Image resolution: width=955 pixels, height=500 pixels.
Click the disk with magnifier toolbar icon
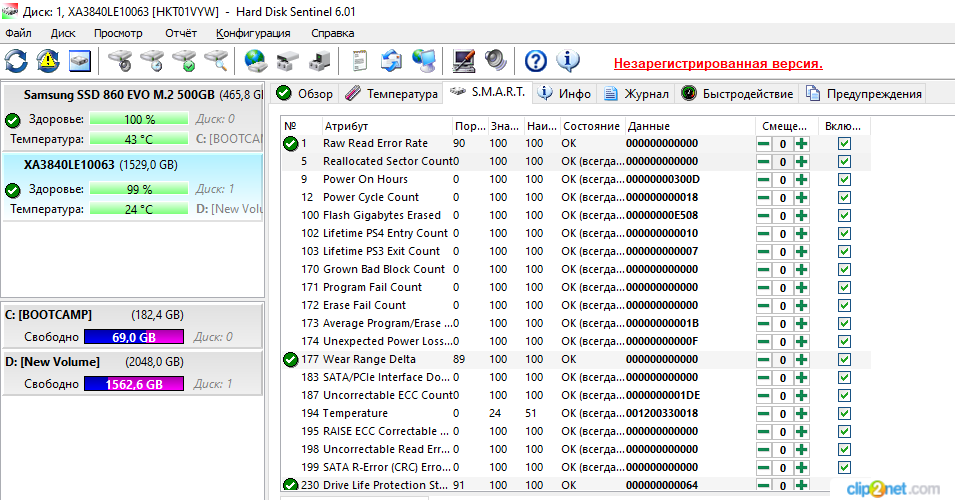pos(216,61)
